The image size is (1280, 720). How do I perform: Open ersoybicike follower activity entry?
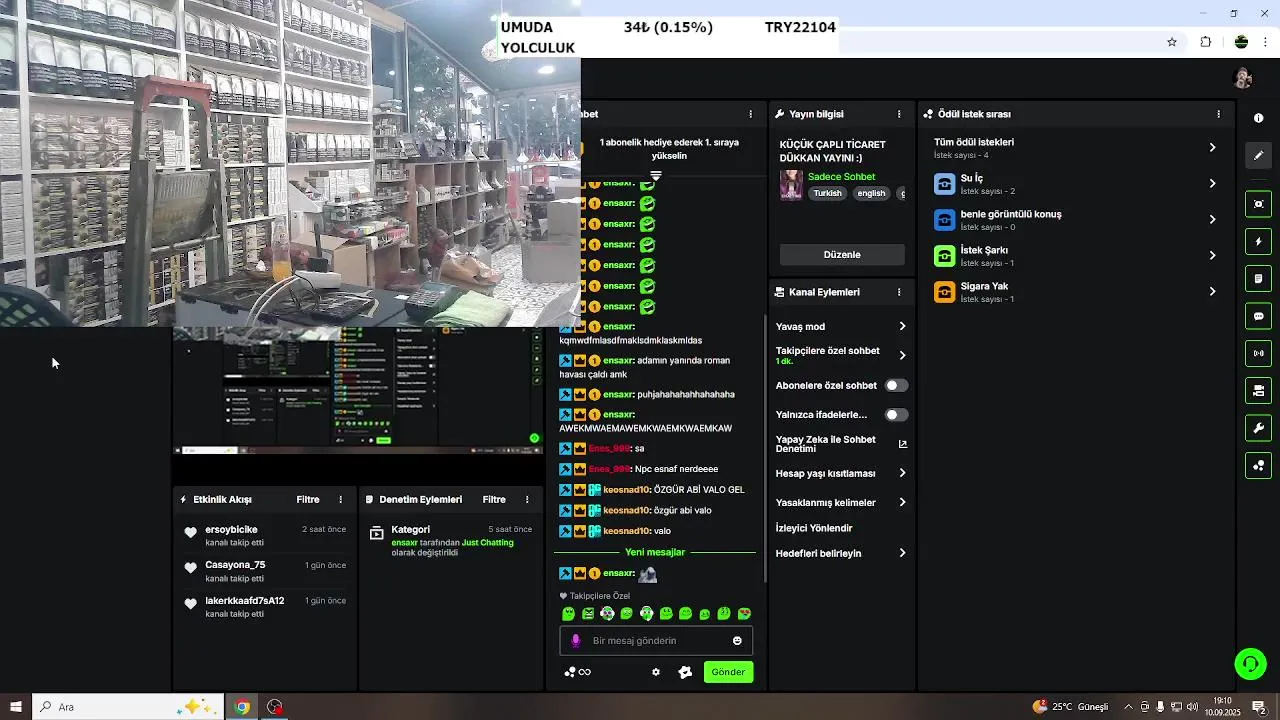click(264, 536)
